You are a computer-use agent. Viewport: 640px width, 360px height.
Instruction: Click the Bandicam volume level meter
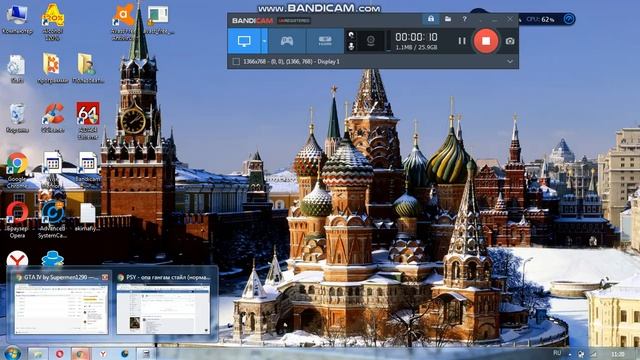388,41
